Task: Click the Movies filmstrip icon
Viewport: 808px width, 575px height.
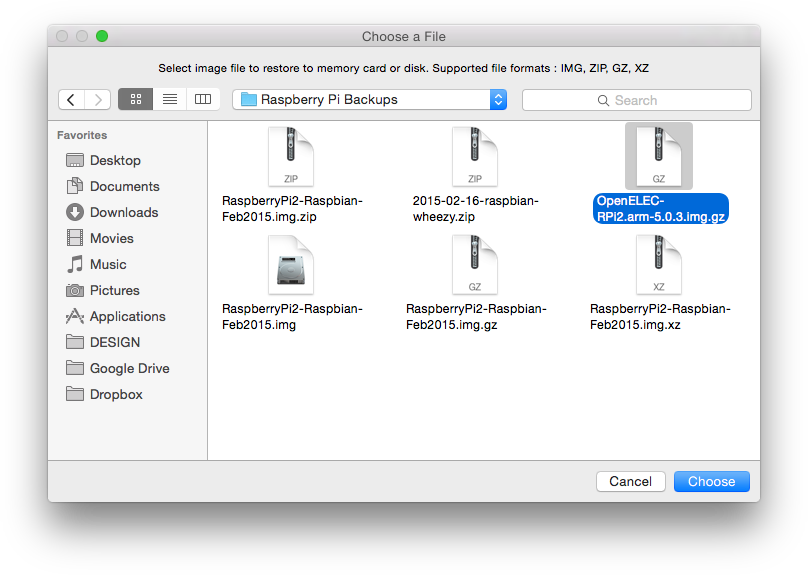Action: click(75, 238)
